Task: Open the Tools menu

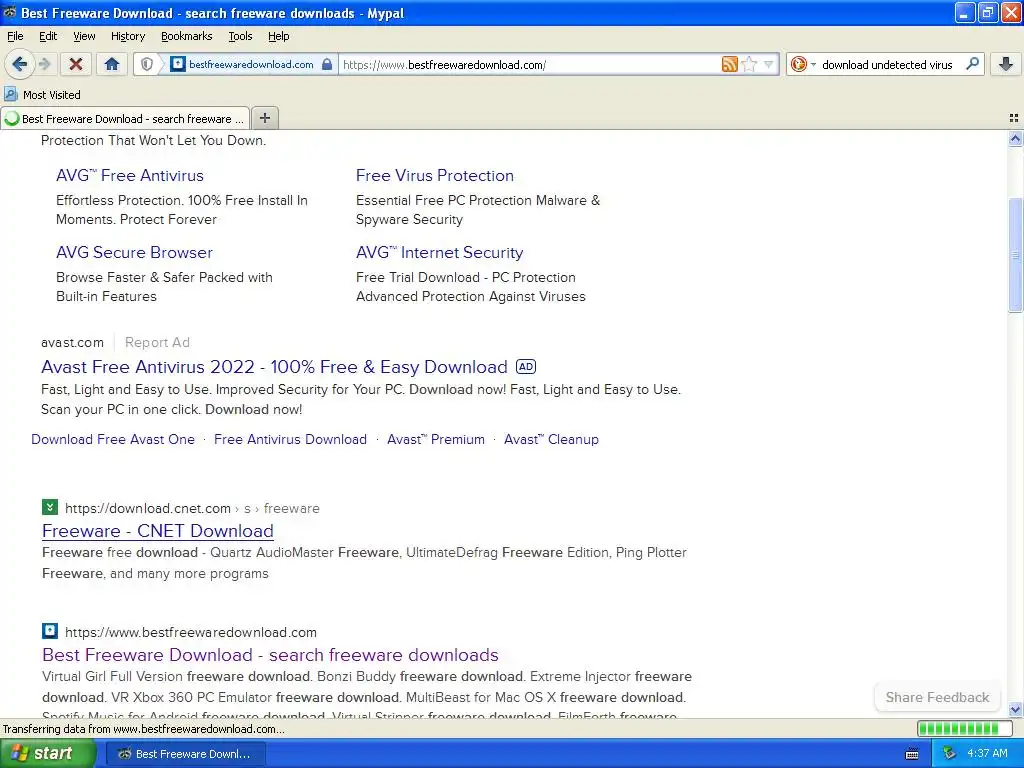Action: 240,36
